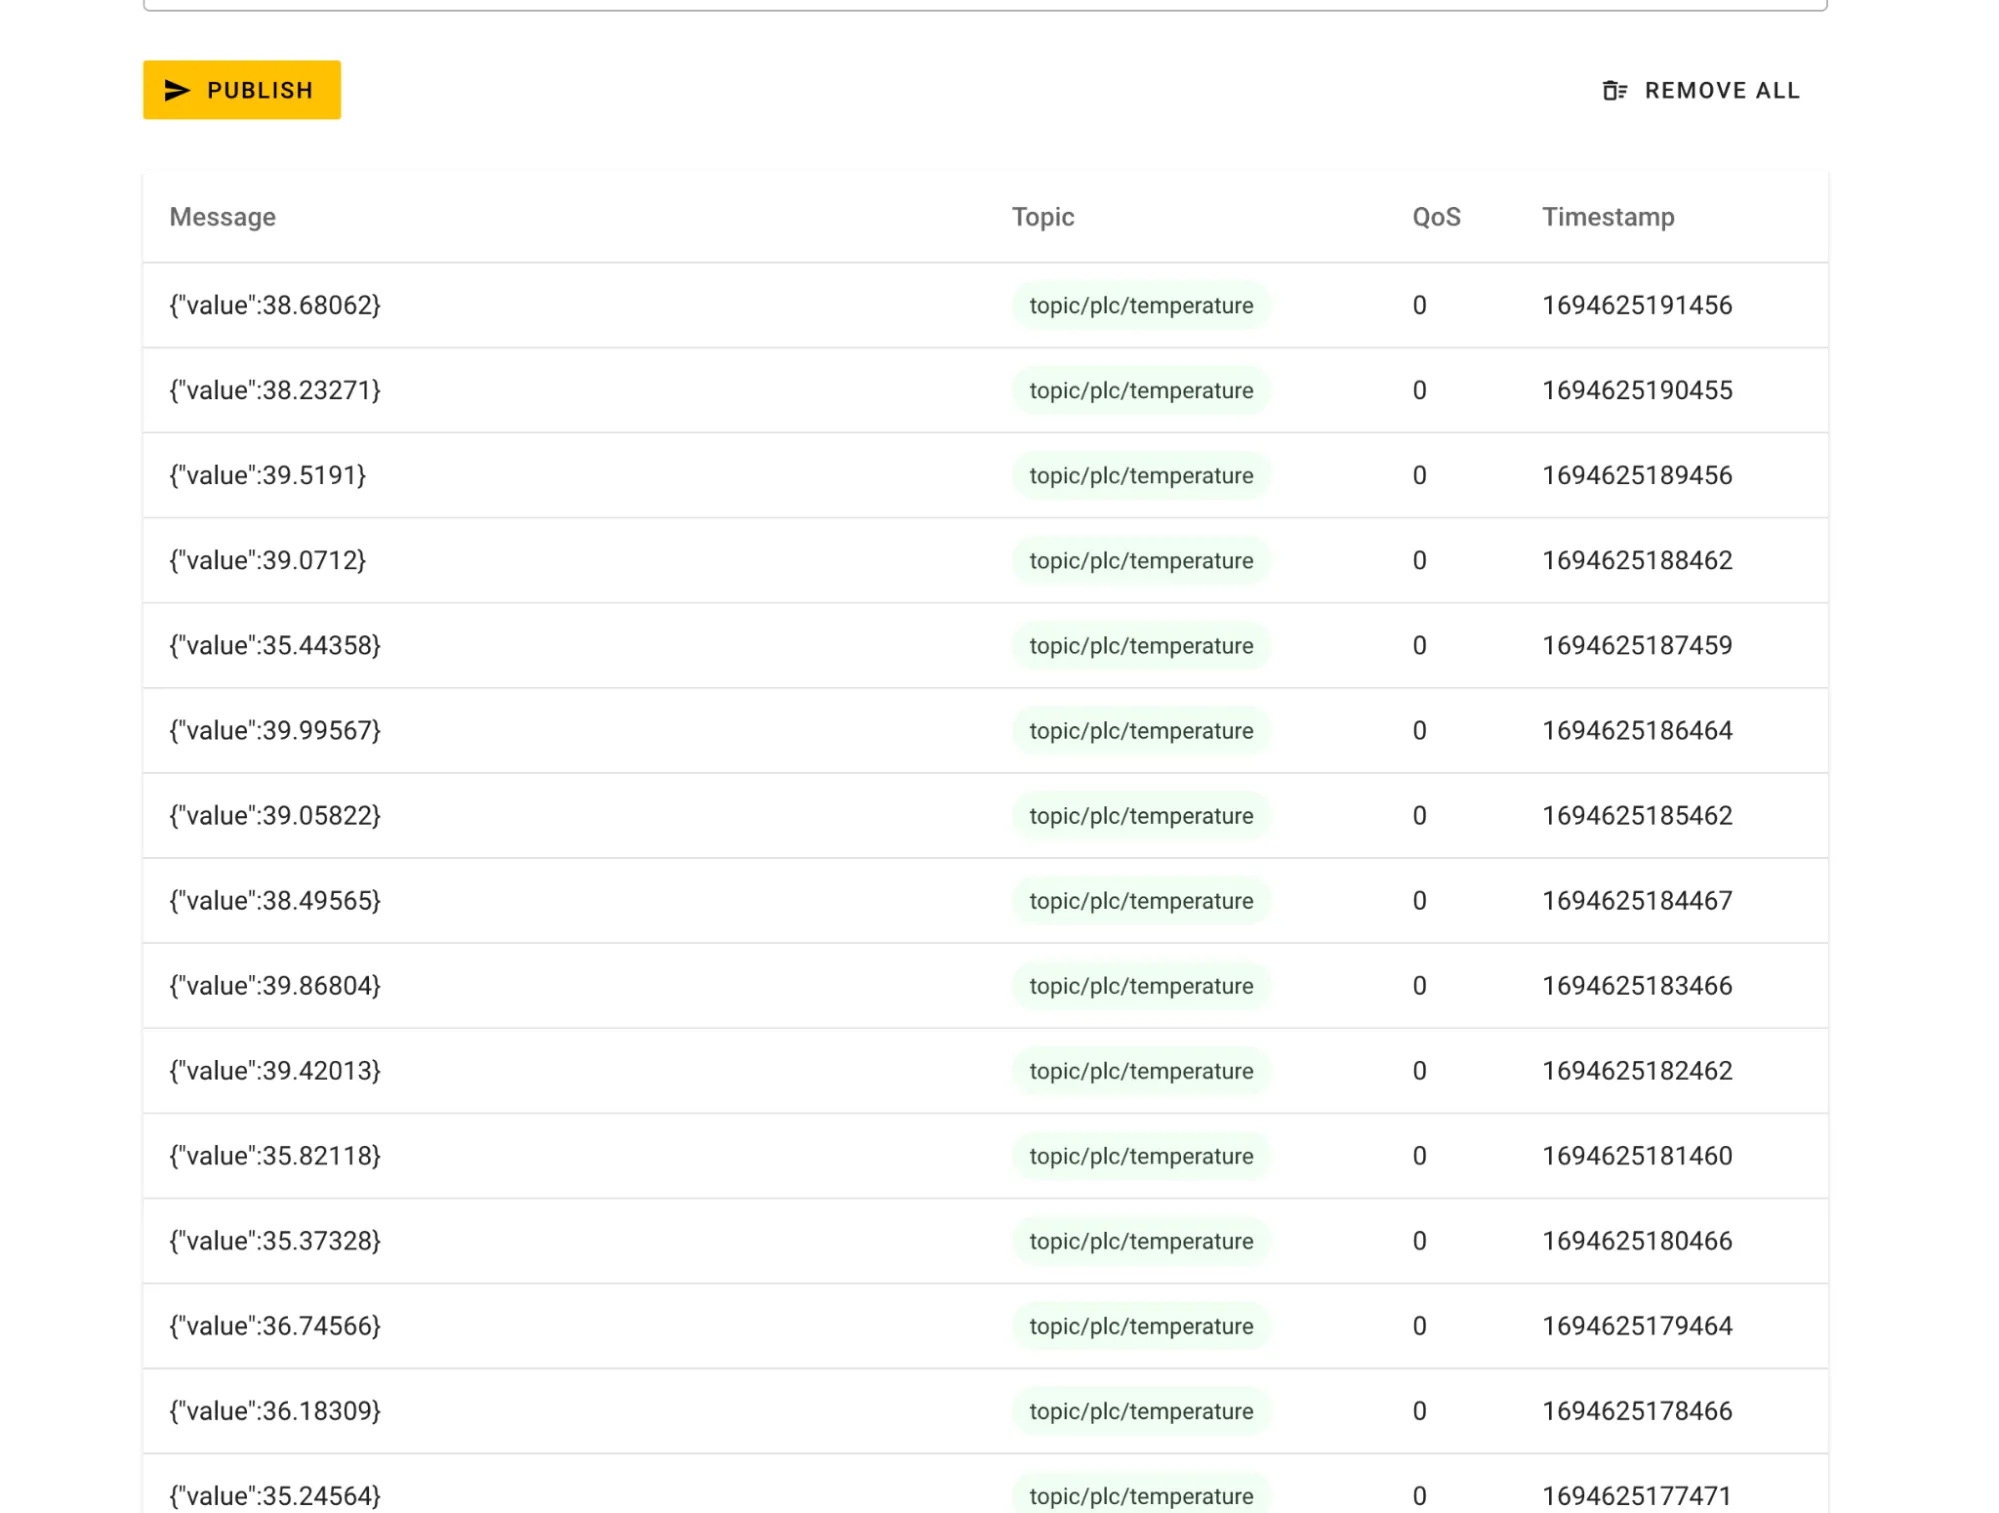1999x1513 pixels.
Task: Click topic chip in row 1694625181460
Action: 1141,1155
